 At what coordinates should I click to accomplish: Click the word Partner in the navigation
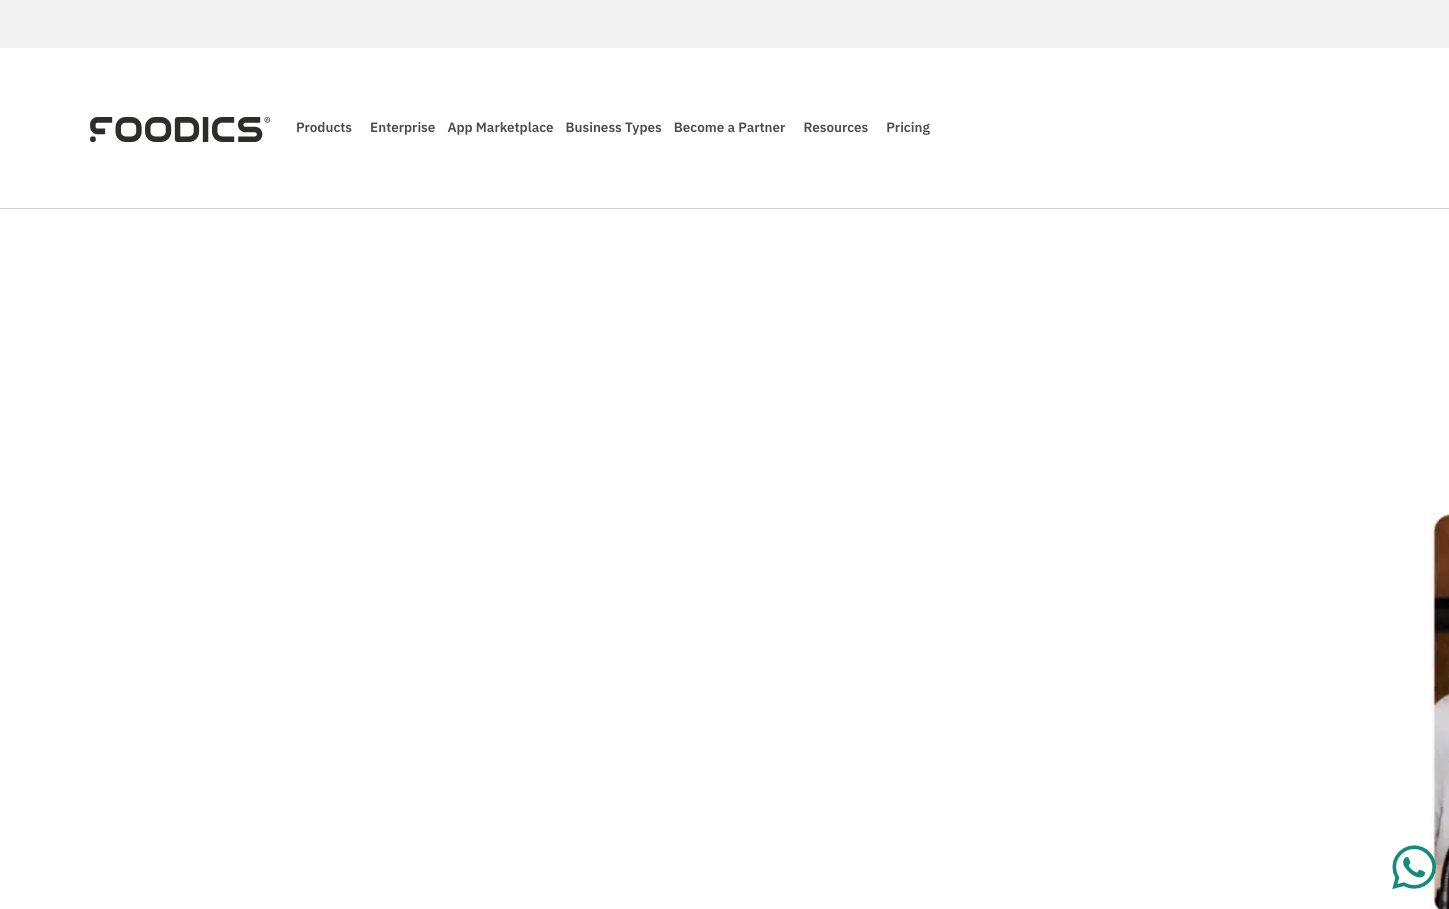point(761,128)
